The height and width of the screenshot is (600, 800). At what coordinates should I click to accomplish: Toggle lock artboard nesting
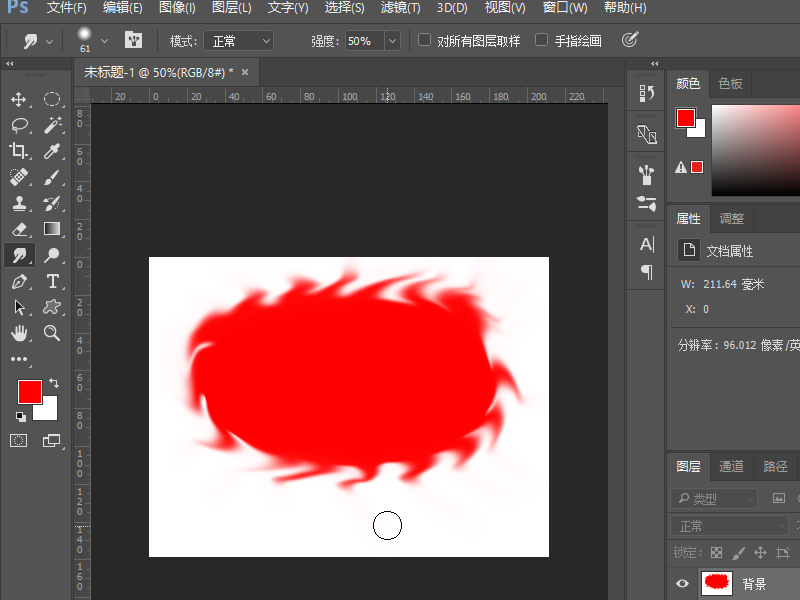pos(782,553)
